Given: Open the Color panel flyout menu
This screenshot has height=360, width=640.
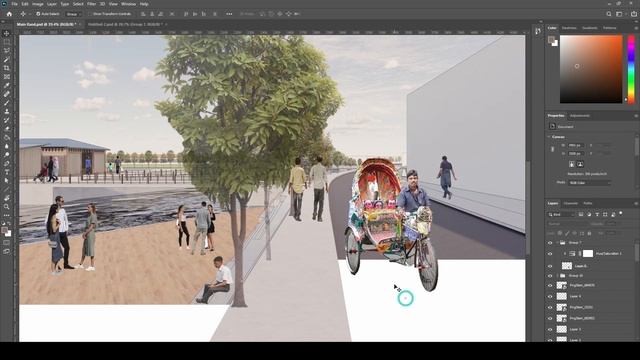Looking at the screenshot, I should (x=636, y=28).
